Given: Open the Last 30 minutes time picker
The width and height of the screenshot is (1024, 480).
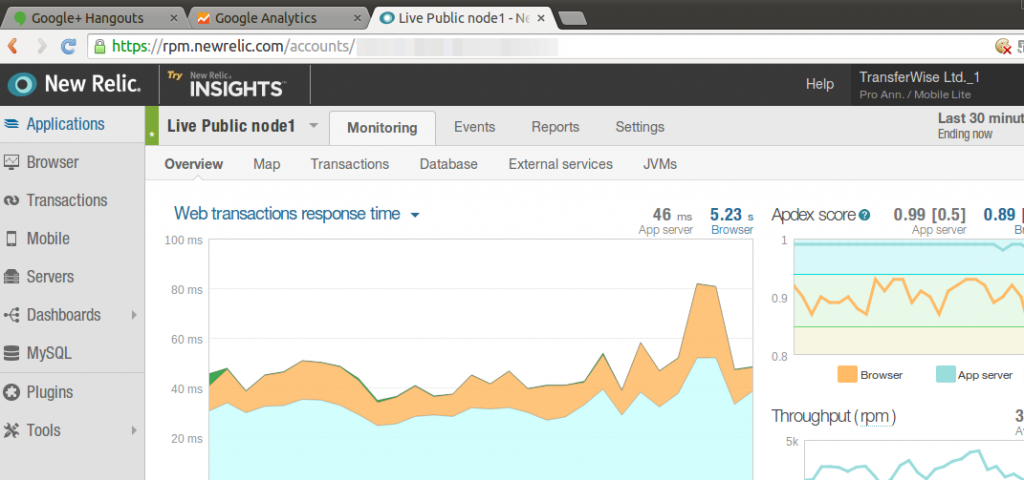Looking at the screenshot, I should pos(981,126).
